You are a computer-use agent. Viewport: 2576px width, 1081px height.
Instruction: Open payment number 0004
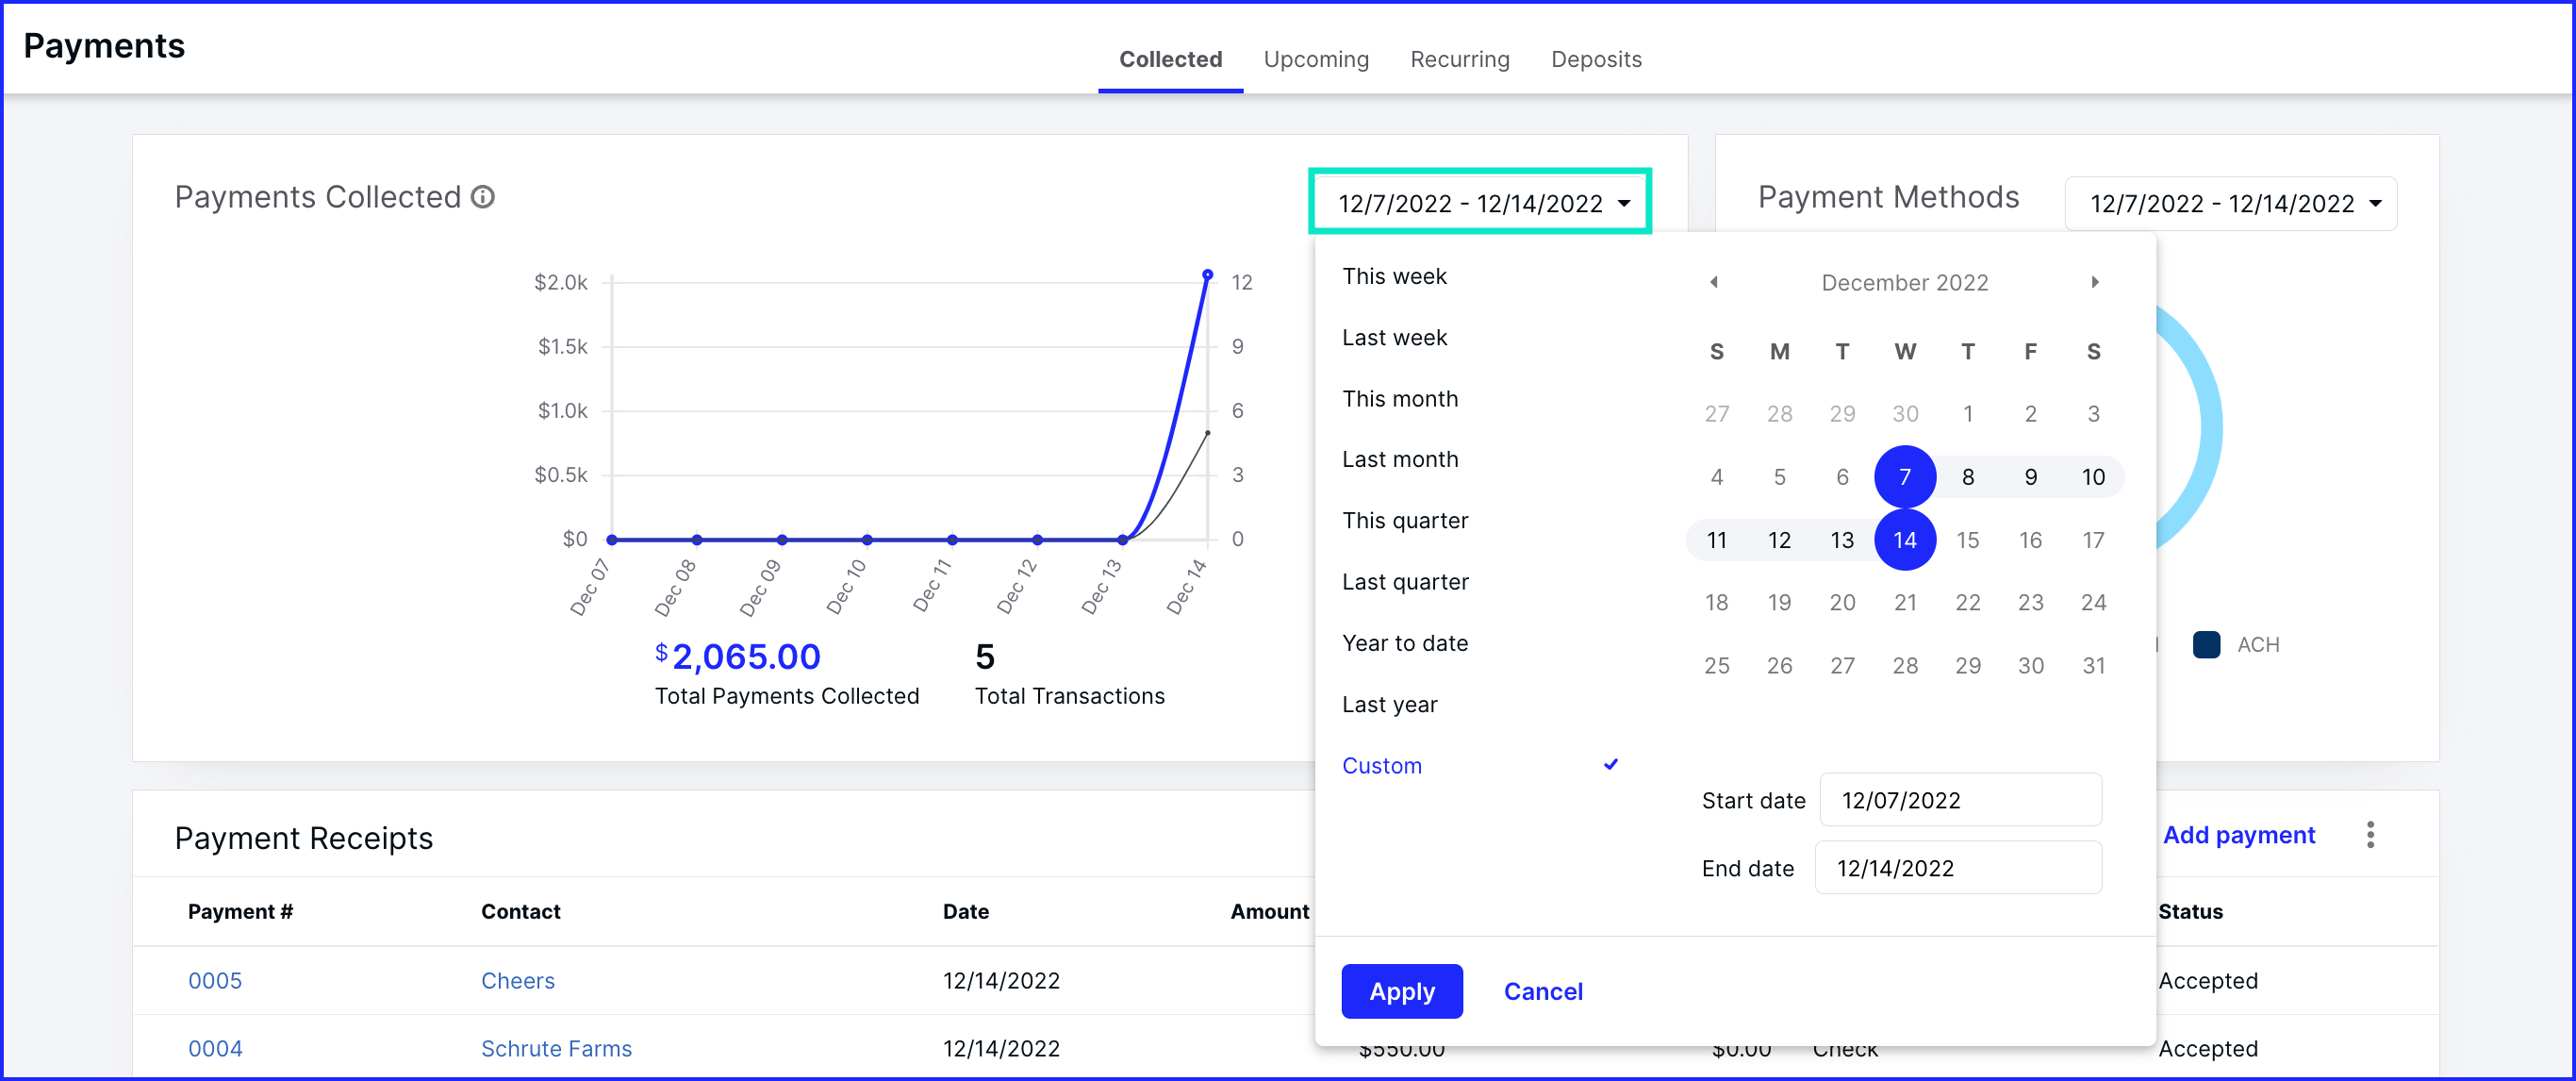[215, 1049]
